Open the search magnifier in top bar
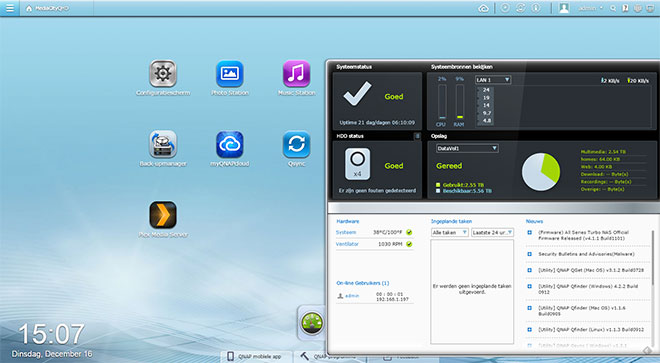Image resolution: width=660 pixels, height=363 pixels. 613,8
